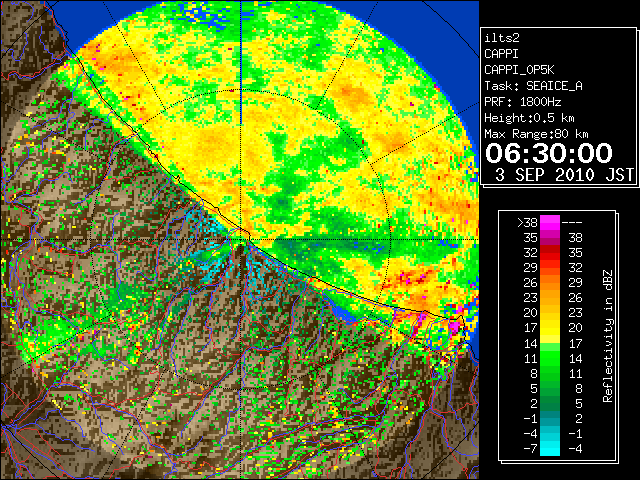Click the 'Task: SEAICE_A' line
Screen dimensions: 640x480
533,86
